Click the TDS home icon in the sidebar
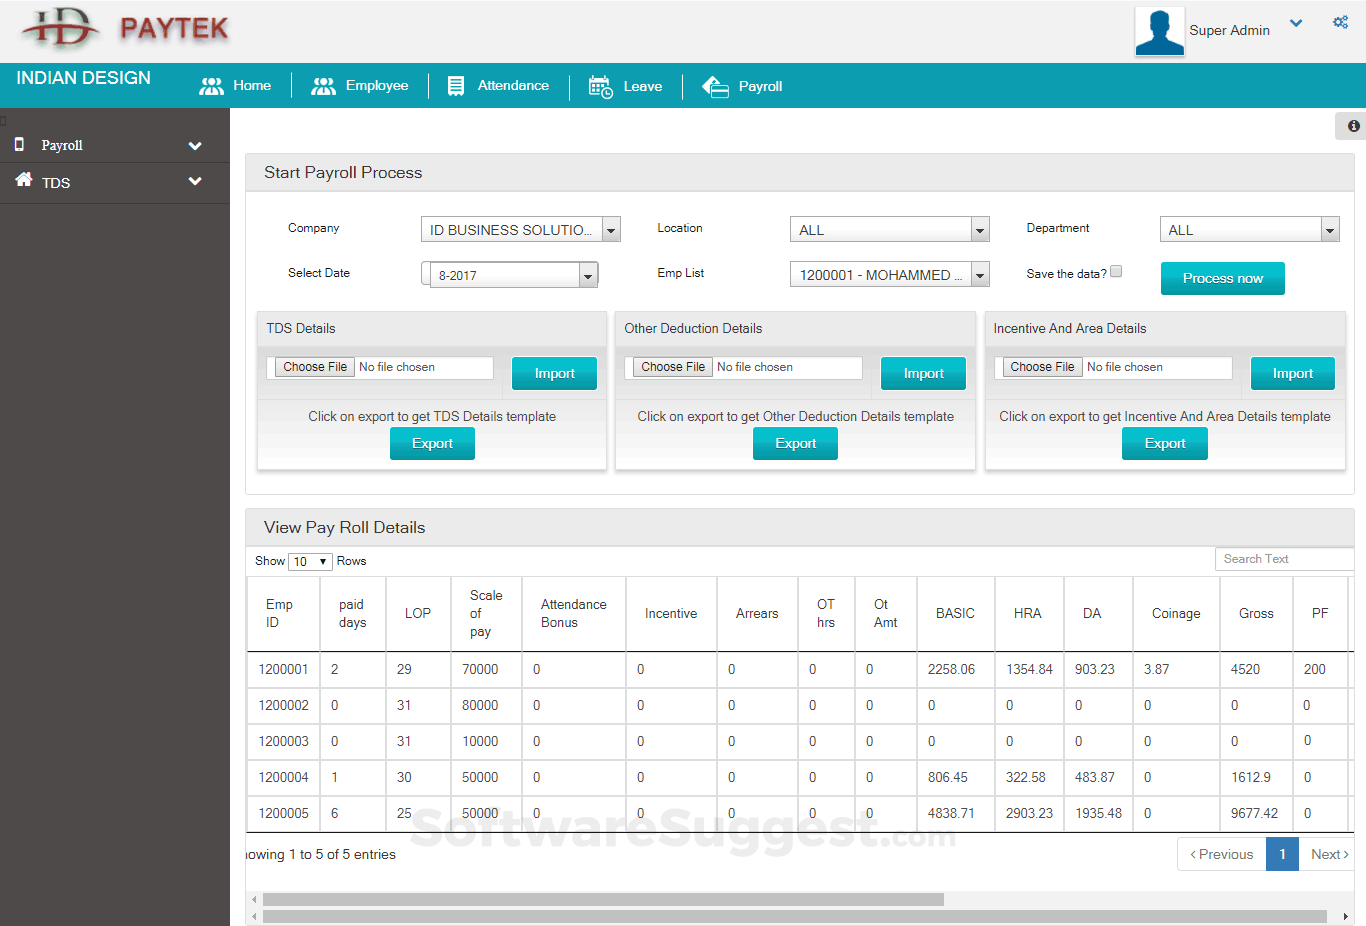Viewport: 1366px width, 926px height. (22, 182)
